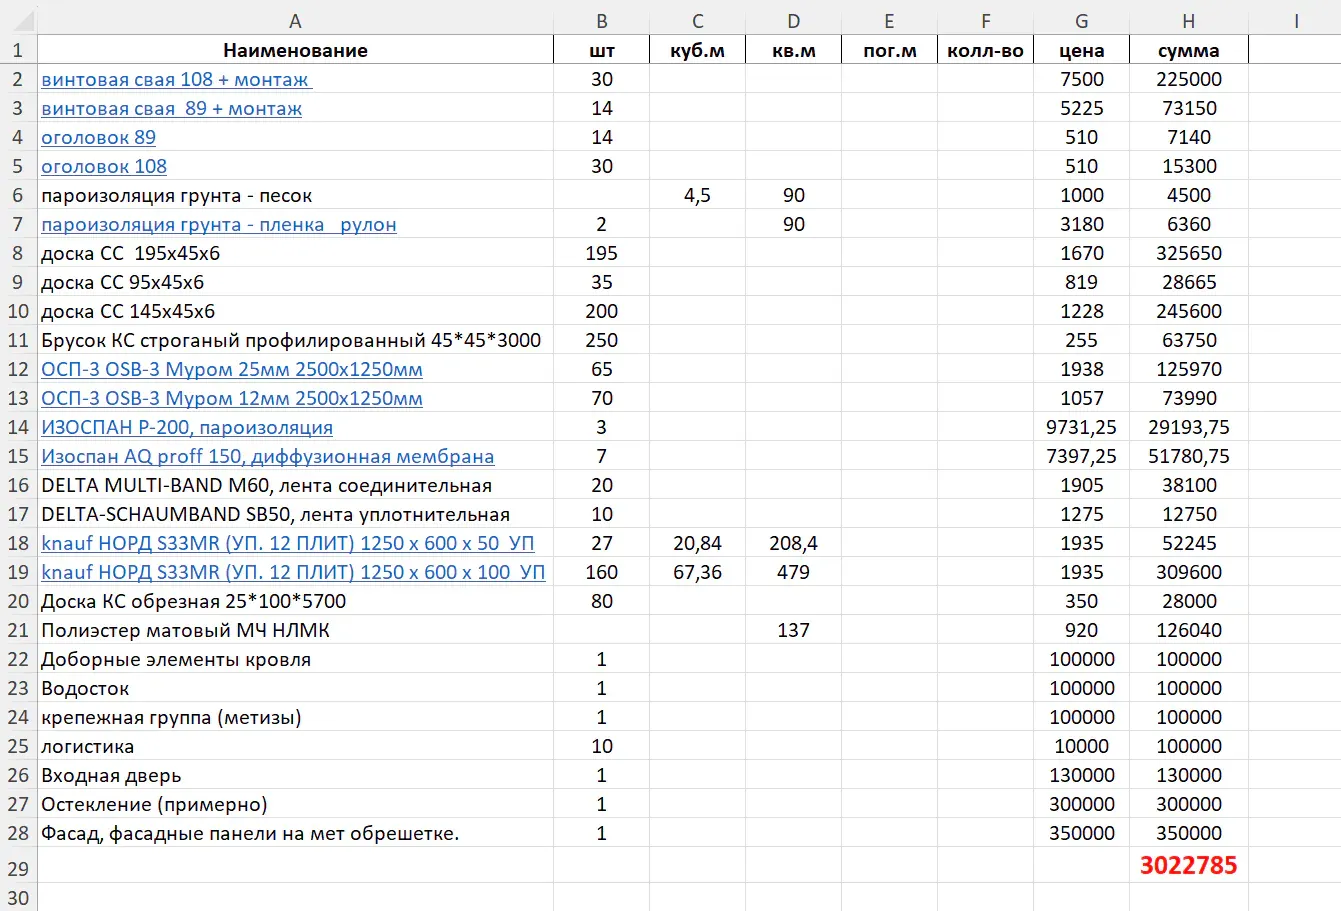The image size is (1341, 911).
Task: Select column I header
Action: (1296, 21)
